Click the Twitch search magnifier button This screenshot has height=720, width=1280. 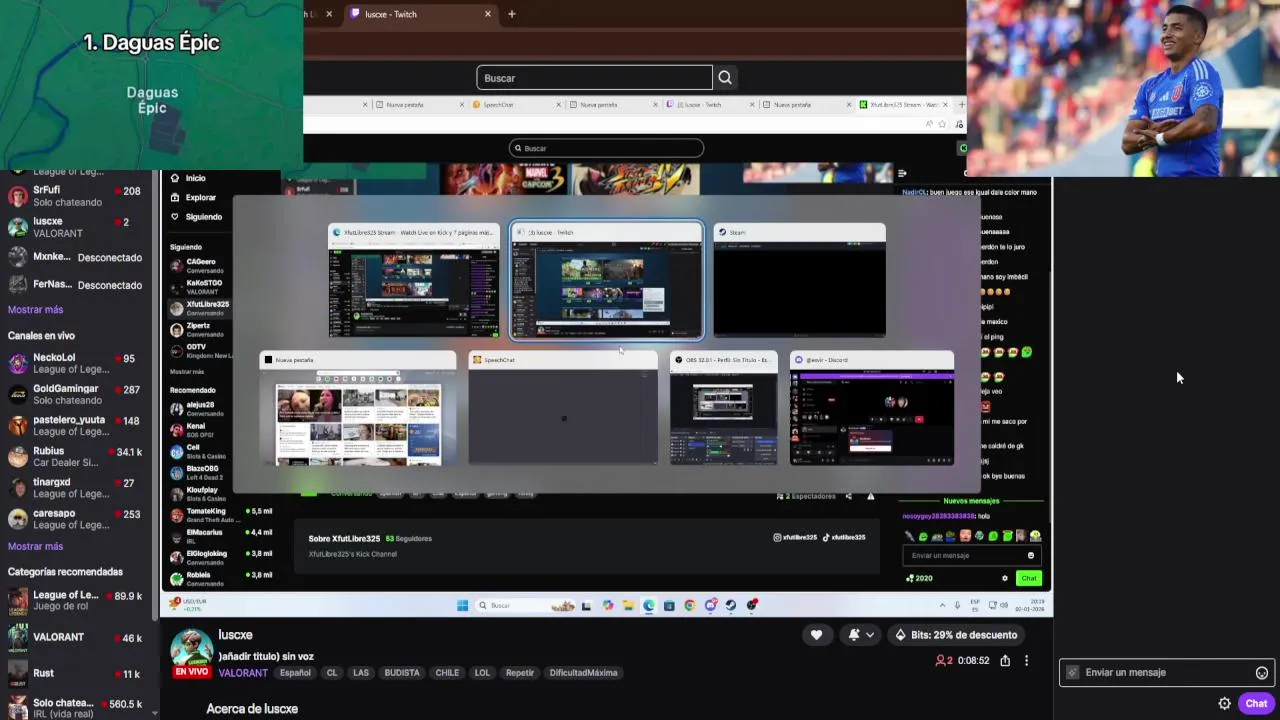[725, 78]
